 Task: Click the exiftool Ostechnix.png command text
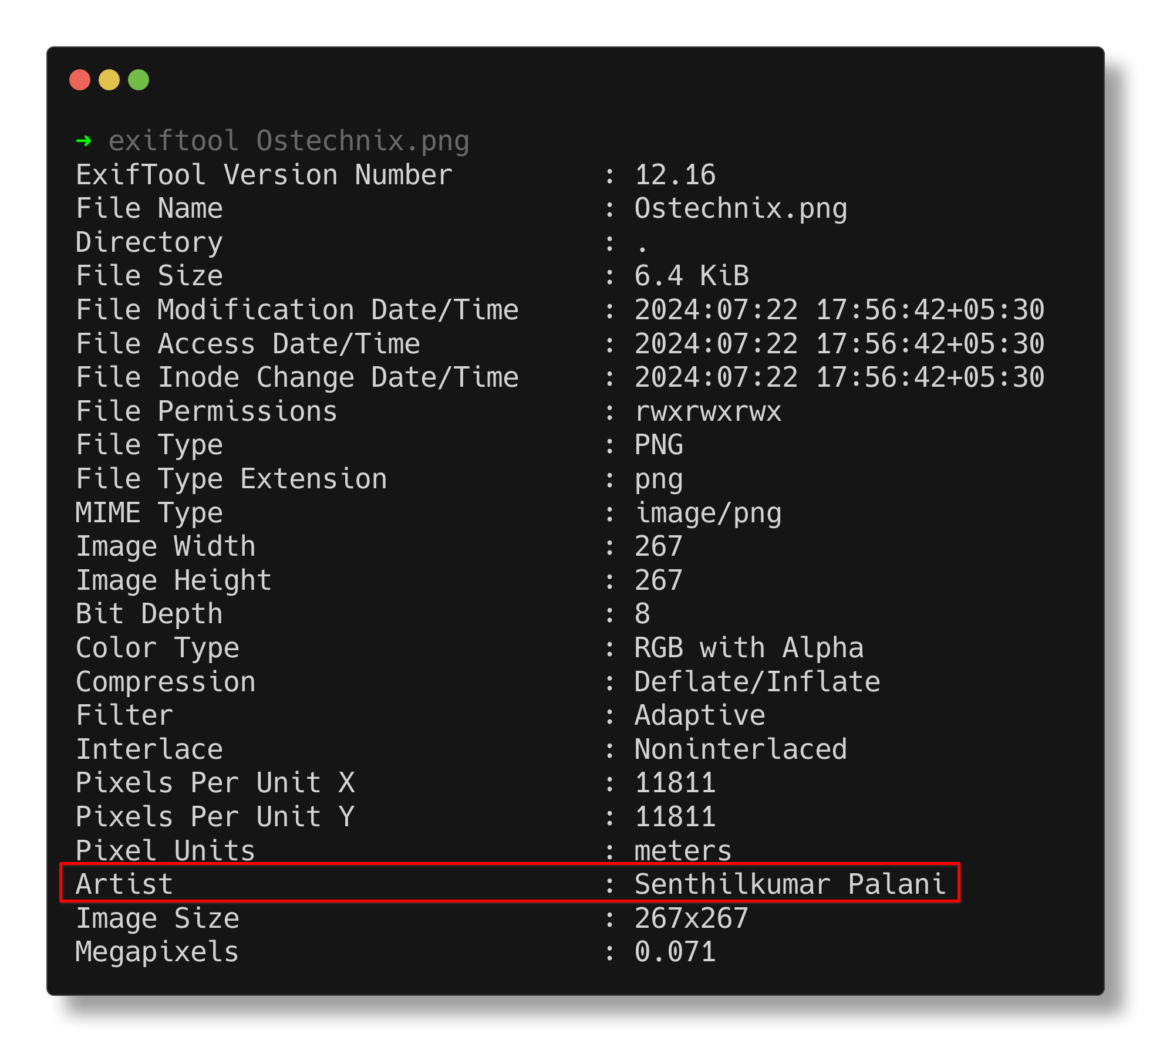tap(289, 141)
